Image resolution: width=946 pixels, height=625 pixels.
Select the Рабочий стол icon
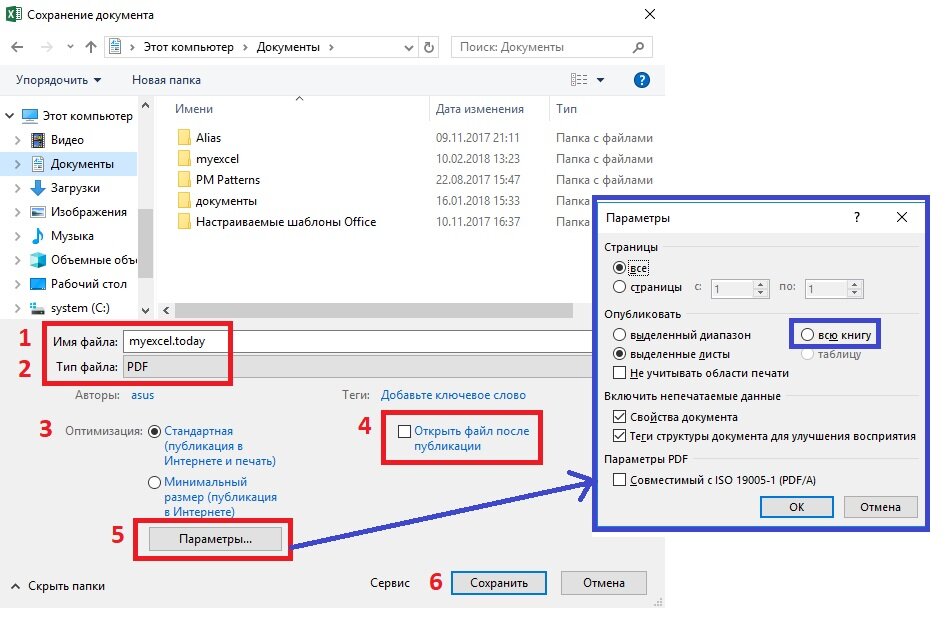click(37, 284)
